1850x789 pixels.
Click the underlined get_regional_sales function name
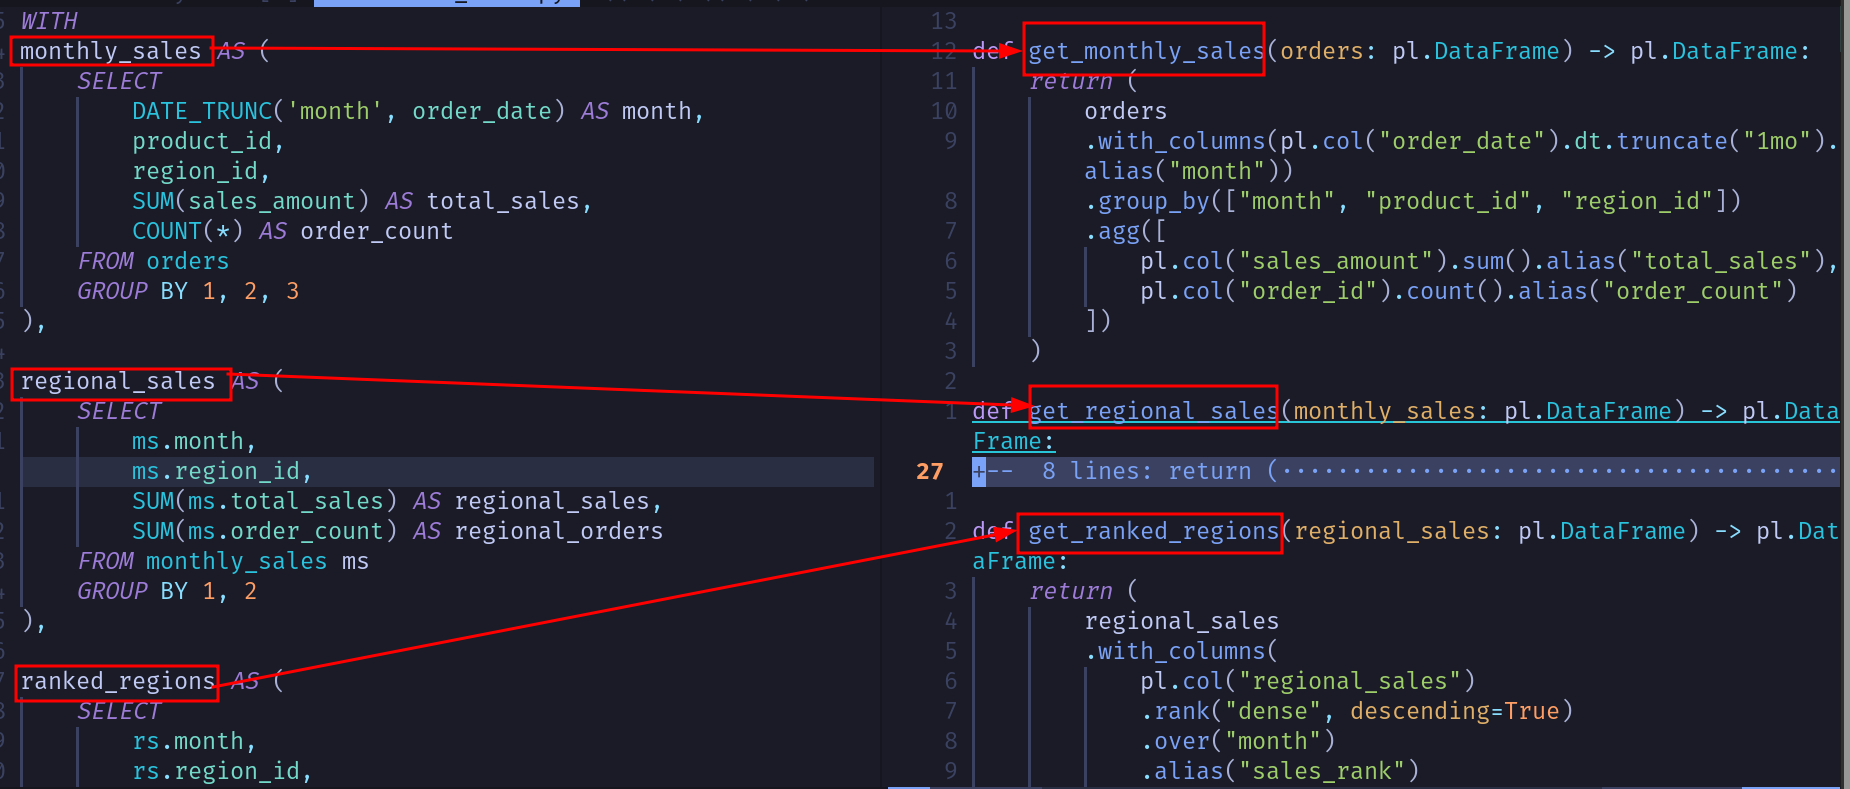1153,411
